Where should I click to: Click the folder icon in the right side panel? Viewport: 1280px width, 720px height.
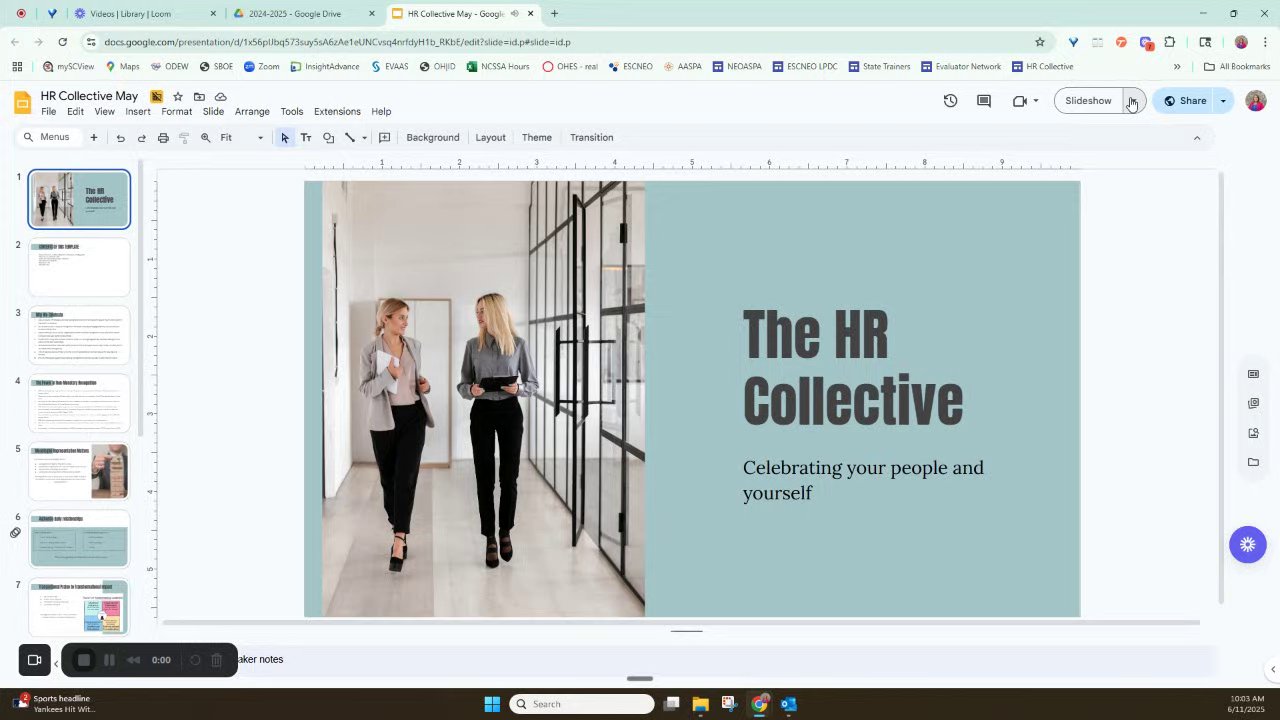tap(1253, 462)
